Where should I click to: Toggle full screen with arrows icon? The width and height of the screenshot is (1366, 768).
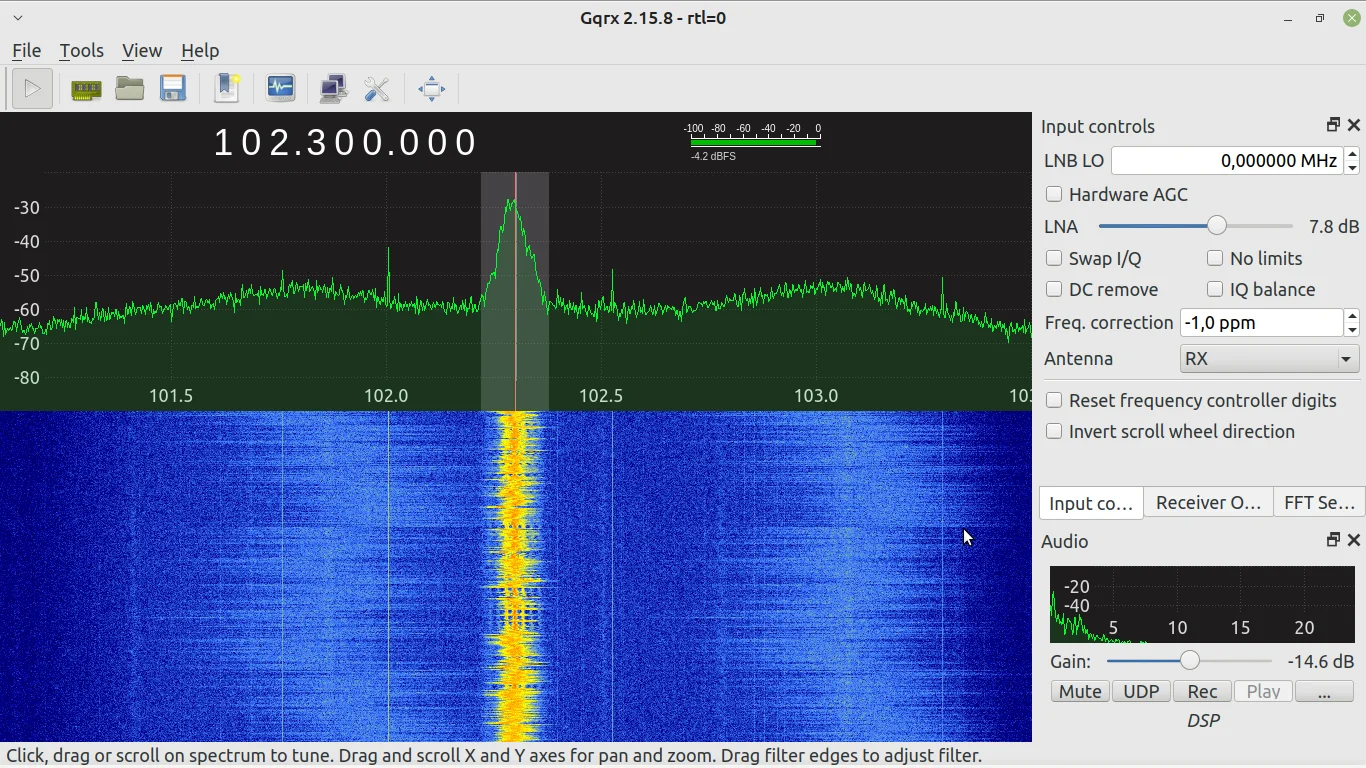pos(431,89)
